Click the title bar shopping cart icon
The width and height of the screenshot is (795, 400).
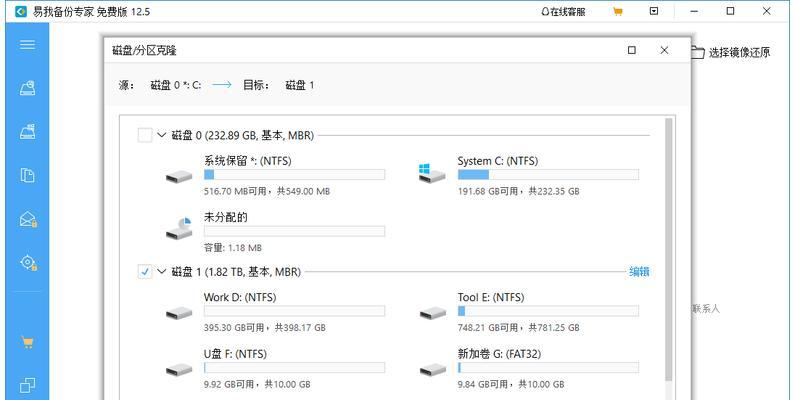[x=618, y=11]
